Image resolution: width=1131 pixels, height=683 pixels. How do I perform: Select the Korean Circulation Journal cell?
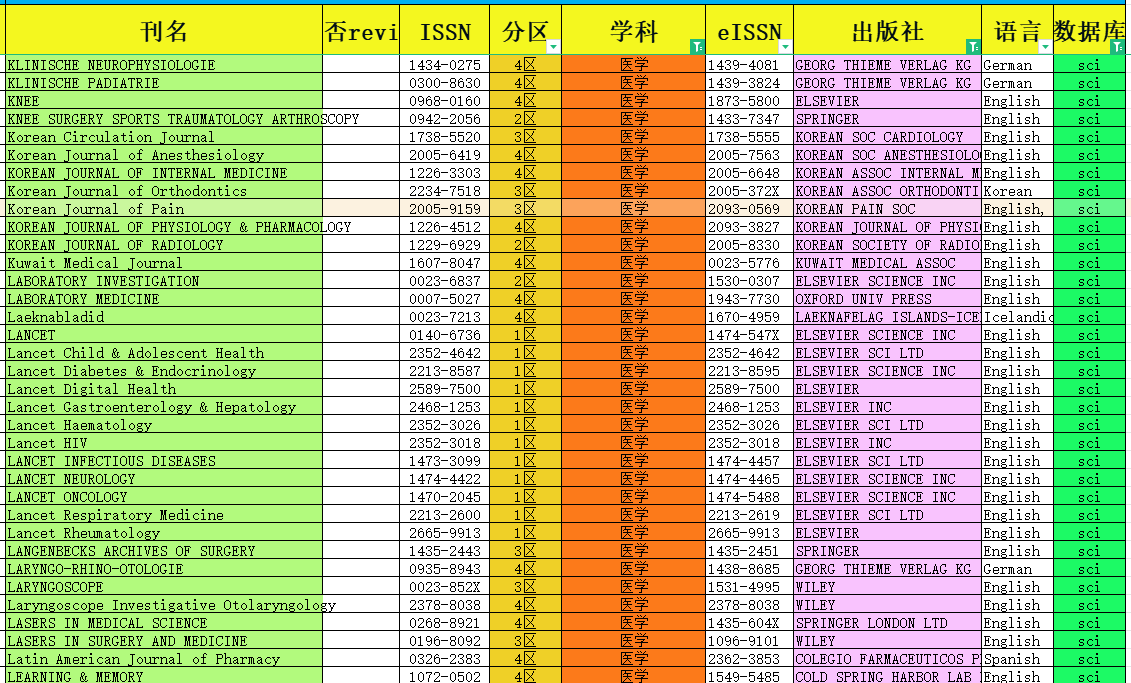click(164, 137)
